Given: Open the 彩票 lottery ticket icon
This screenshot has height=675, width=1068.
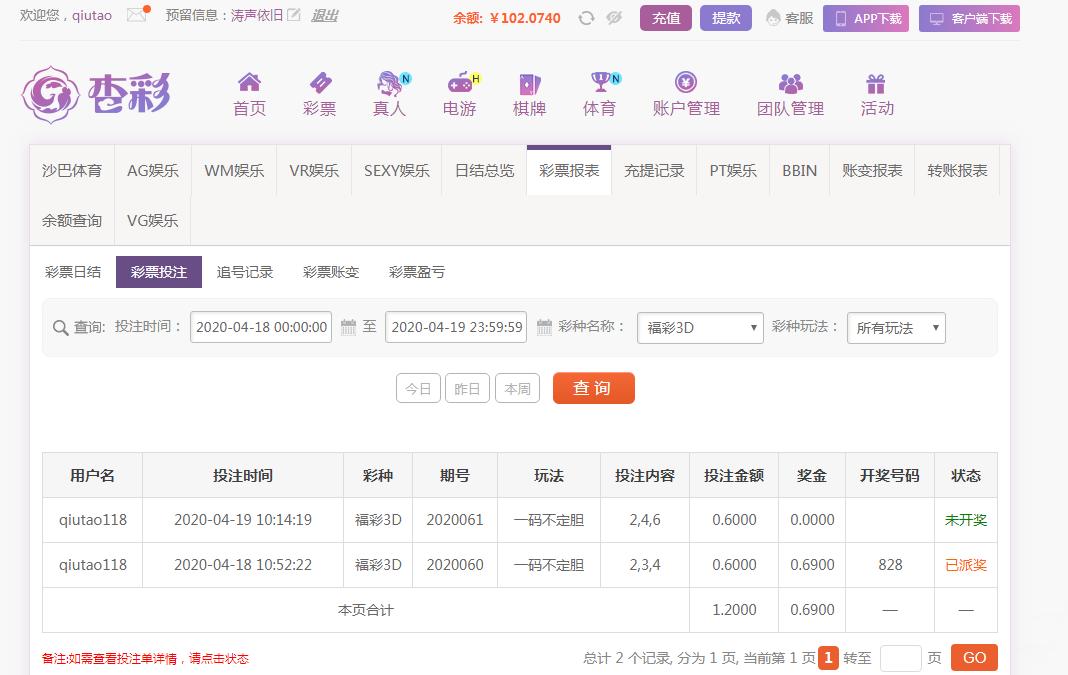Looking at the screenshot, I should (x=319, y=83).
